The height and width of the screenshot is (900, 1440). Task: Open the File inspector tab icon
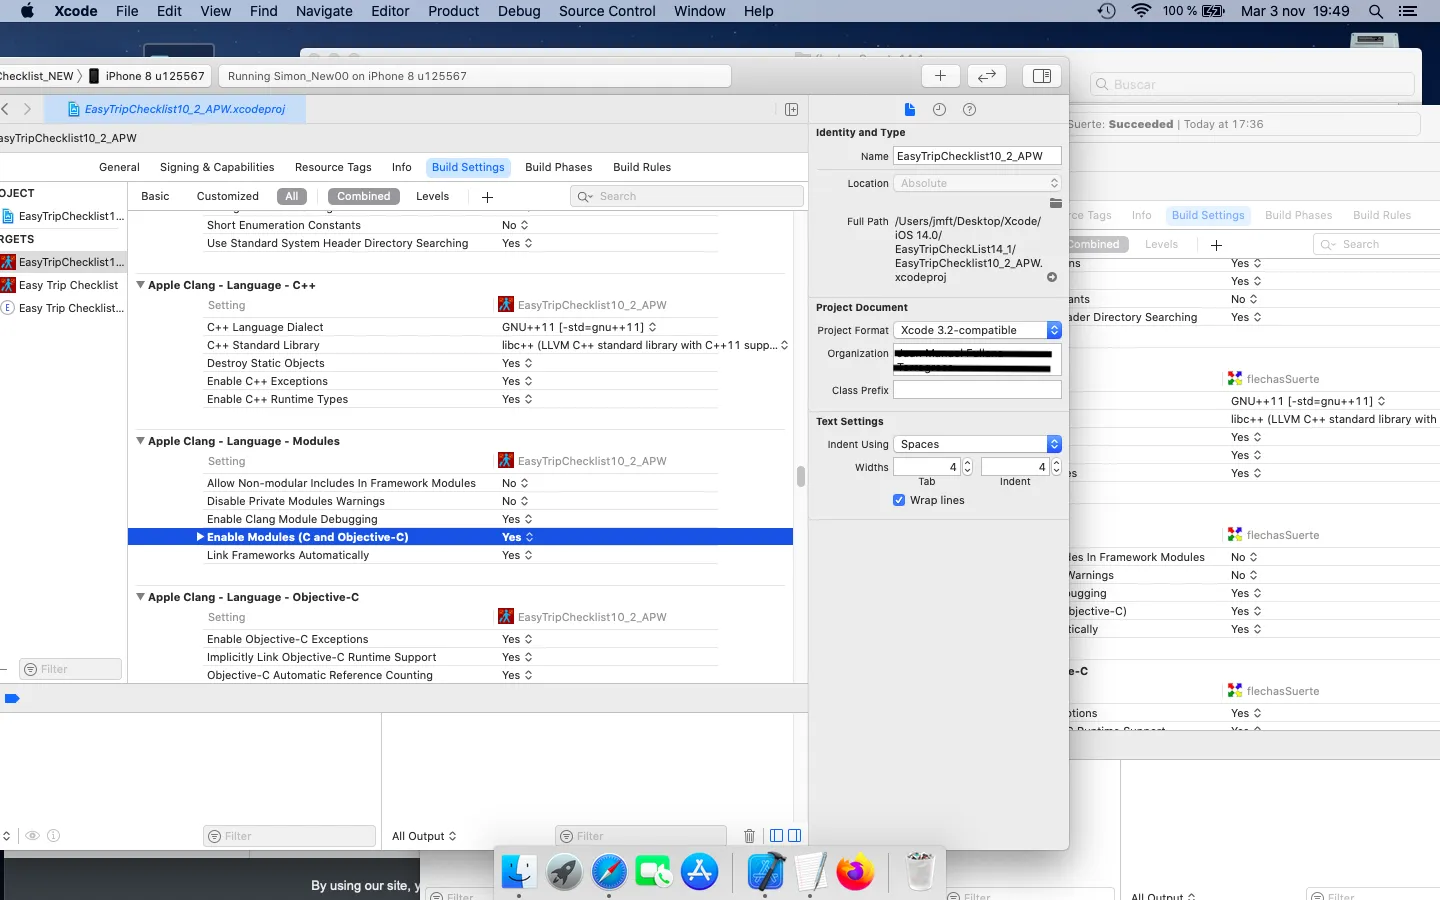(x=909, y=110)
